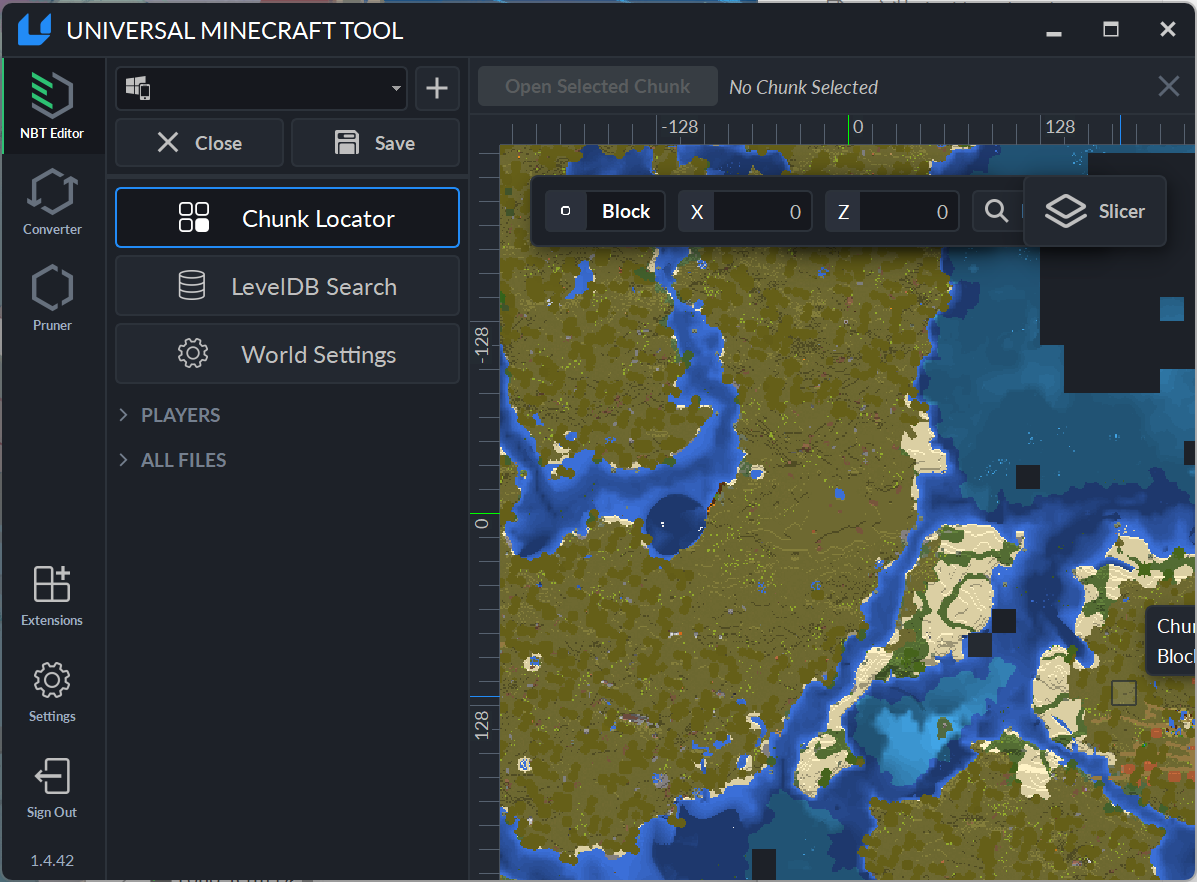Expand the PLAYERS tree section
The image size is (1197, 882).
[x=171, y=415]
